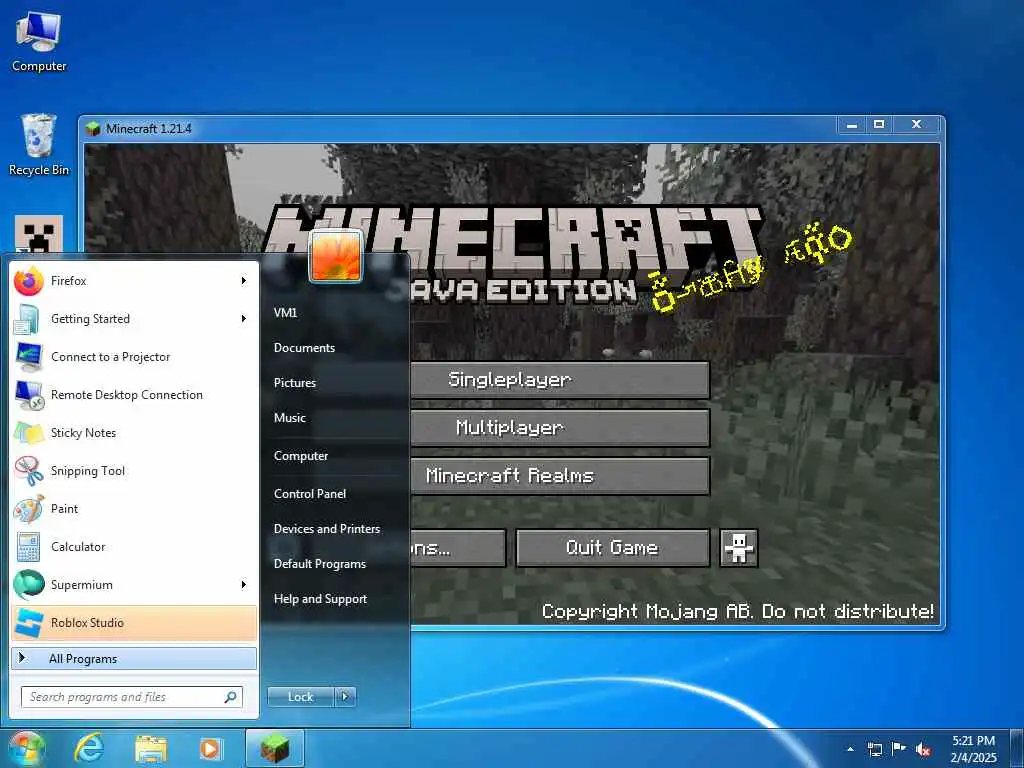
Task: Click the Windows Start orb
Action: coord(26,748)
